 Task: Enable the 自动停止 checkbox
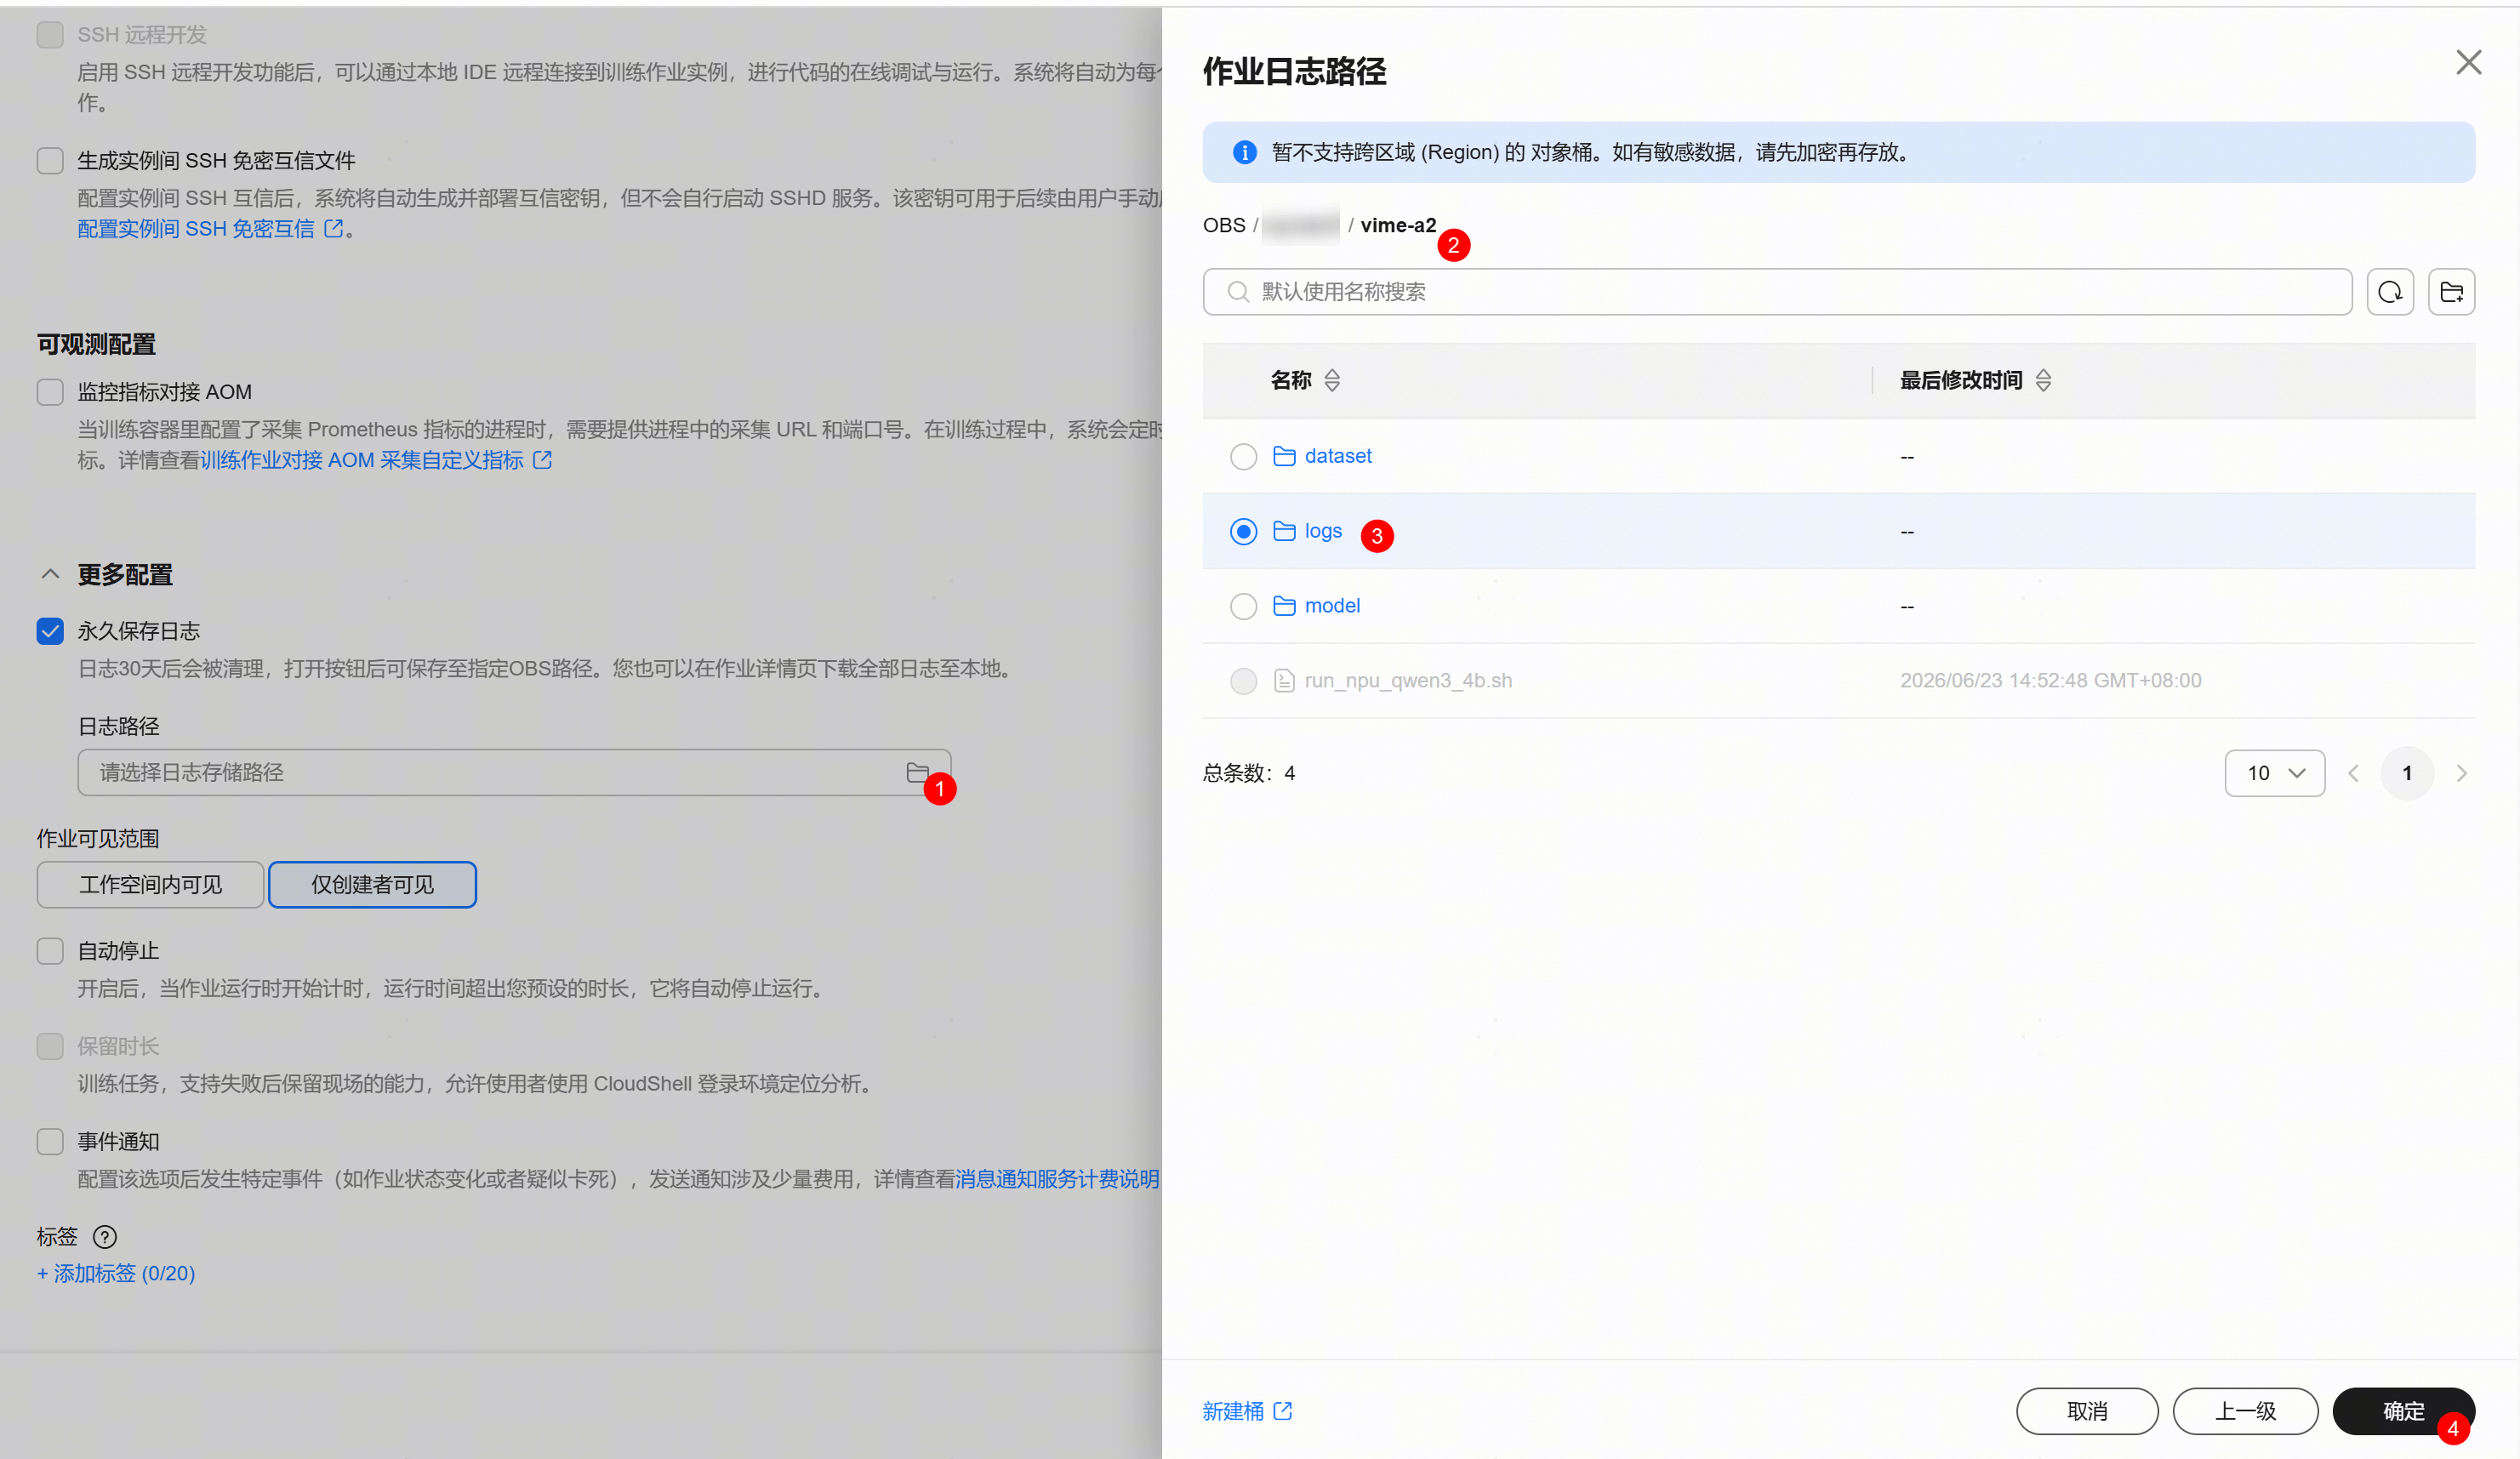coord(50,951)
